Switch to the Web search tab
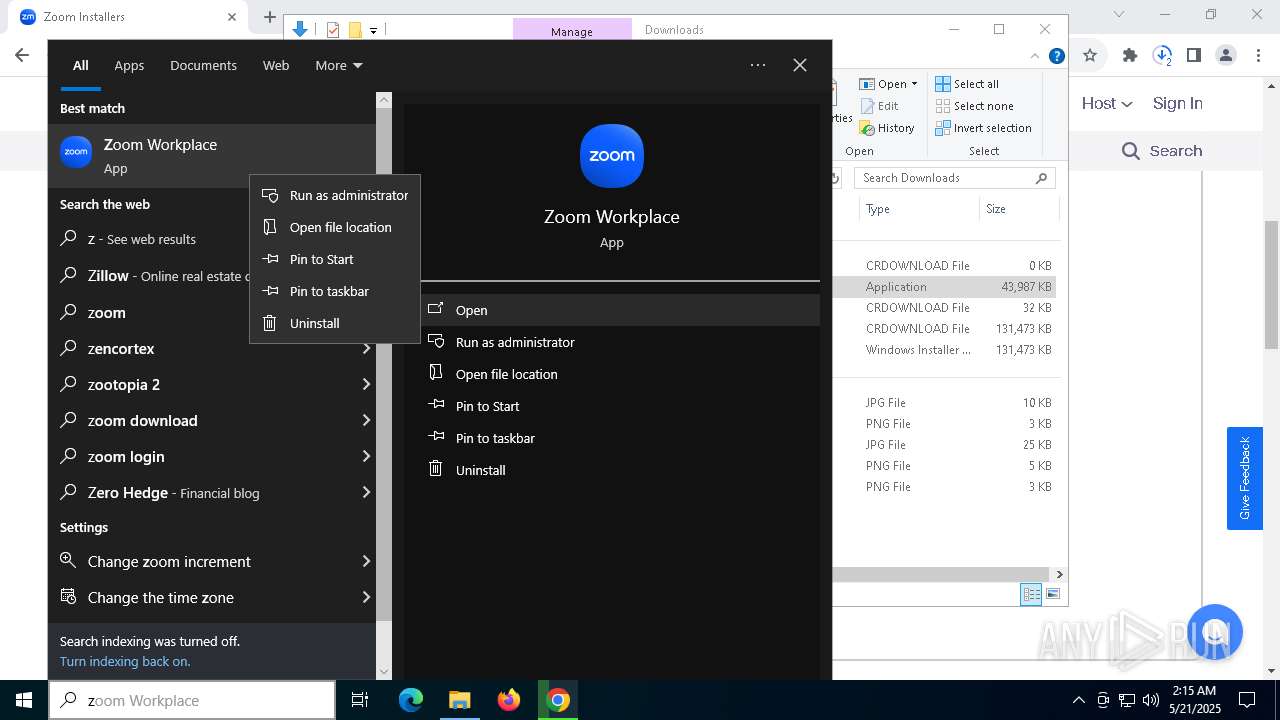This screenshot has height=720, width=1280. tap(276, 65)
